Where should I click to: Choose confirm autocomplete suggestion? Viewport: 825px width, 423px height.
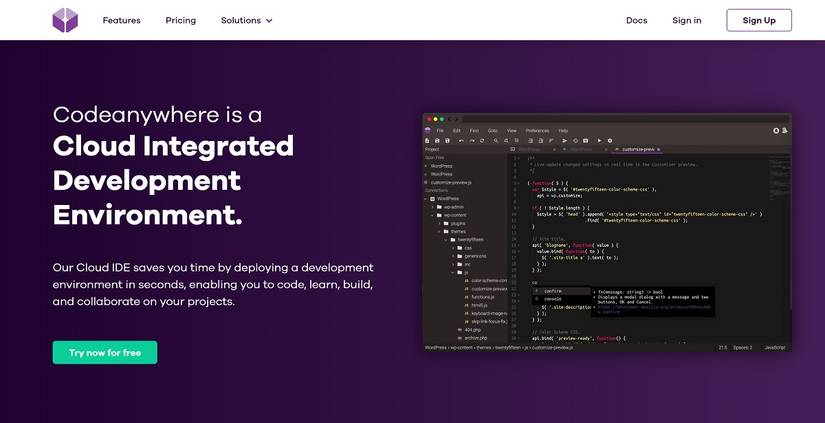coord(561,291)
